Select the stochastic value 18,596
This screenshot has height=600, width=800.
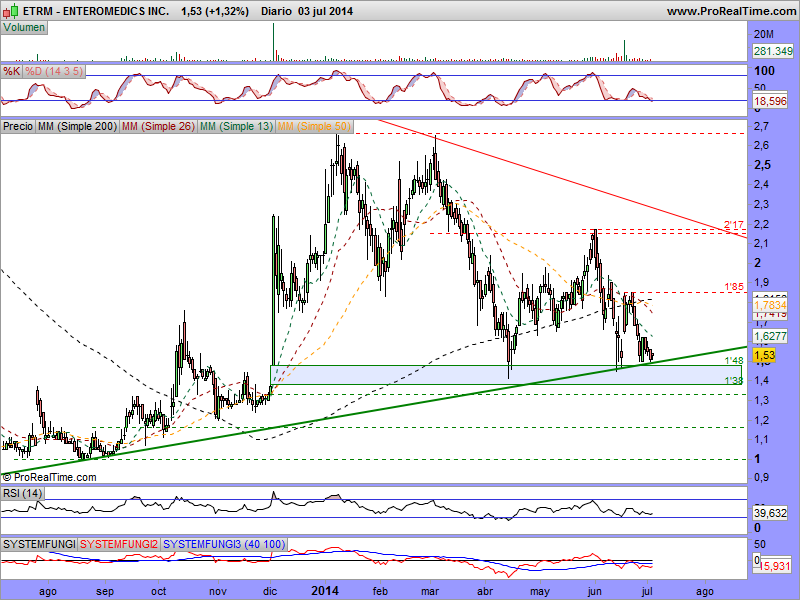tap(770, 101)
